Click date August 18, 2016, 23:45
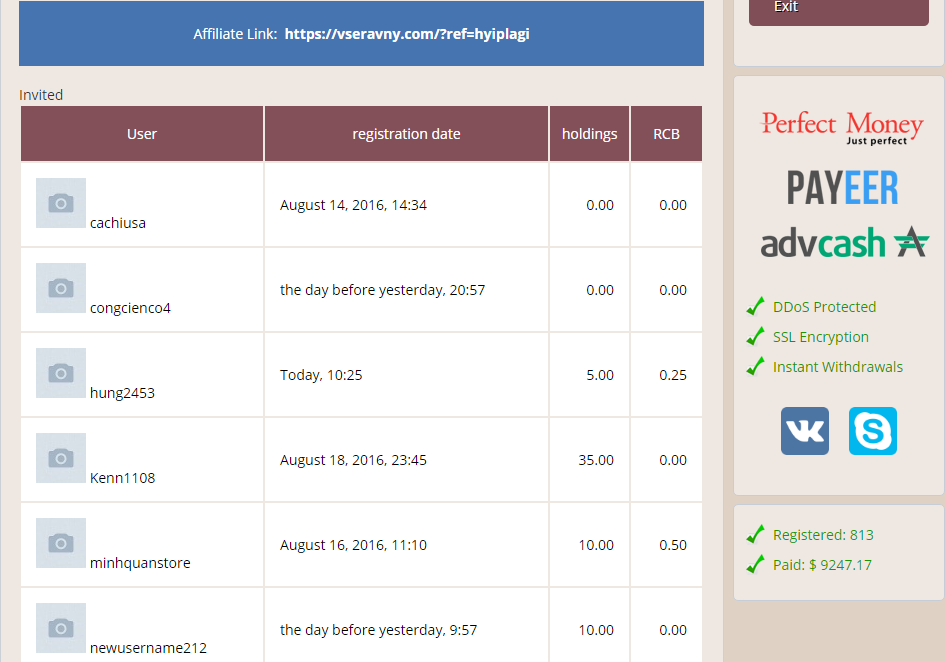Screen dimensions: 945x662 353,460
